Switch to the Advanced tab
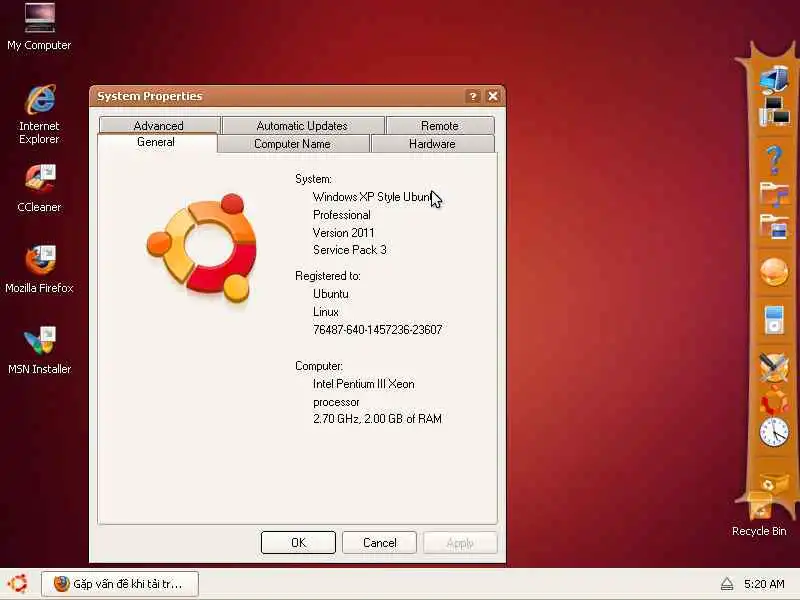Screen dimensions: 800x600 tap(159, 126)
